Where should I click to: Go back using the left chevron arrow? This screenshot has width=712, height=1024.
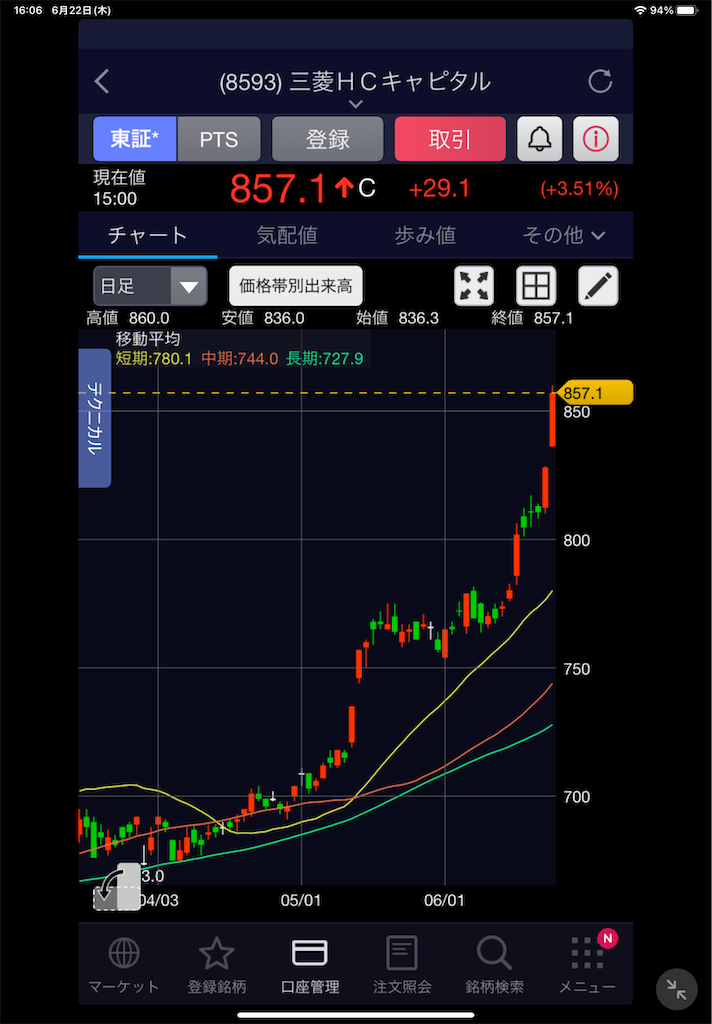click(x=102, y=82)
